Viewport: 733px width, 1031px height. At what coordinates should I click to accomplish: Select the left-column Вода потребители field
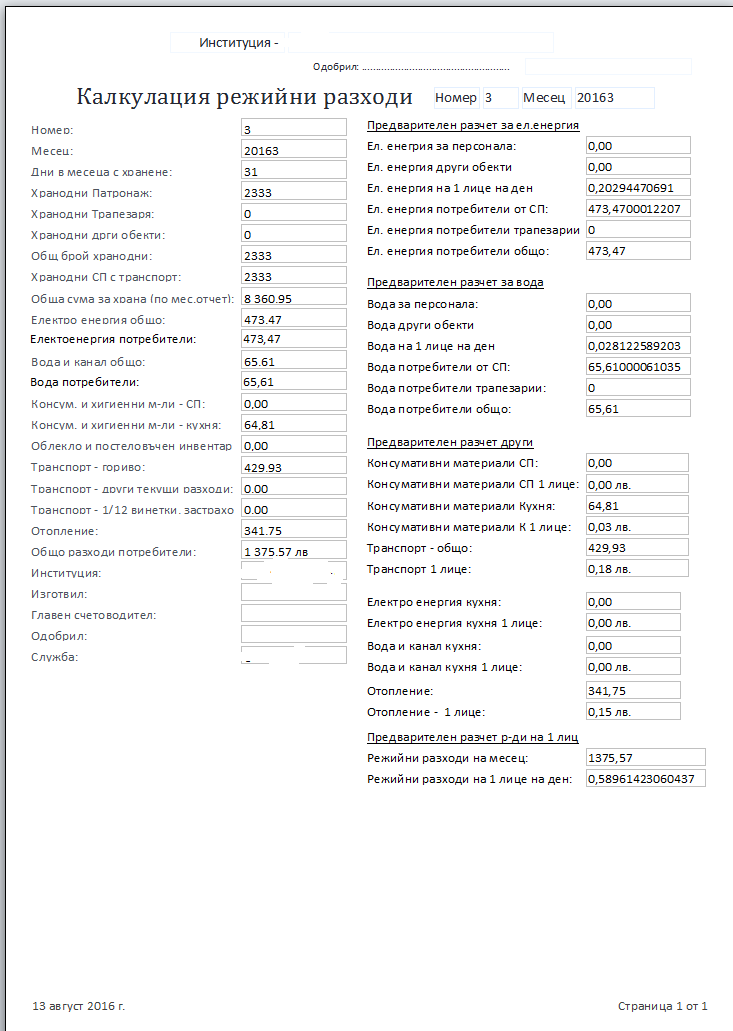tap(294, 382)
